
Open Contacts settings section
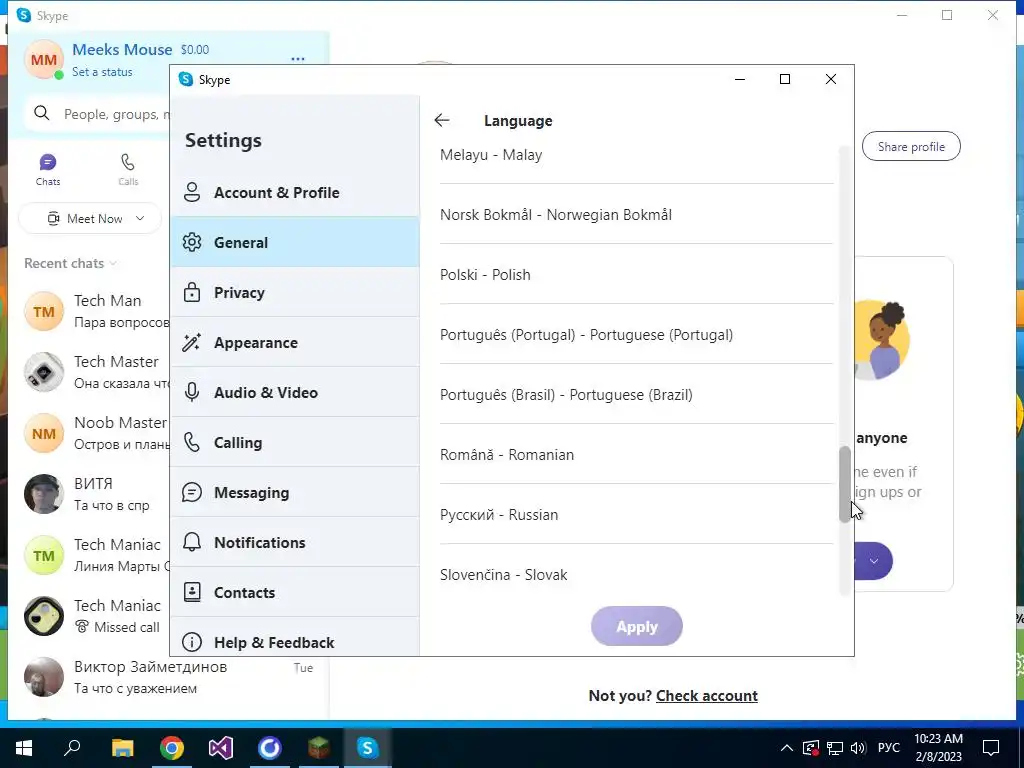[x=295, y=592]
